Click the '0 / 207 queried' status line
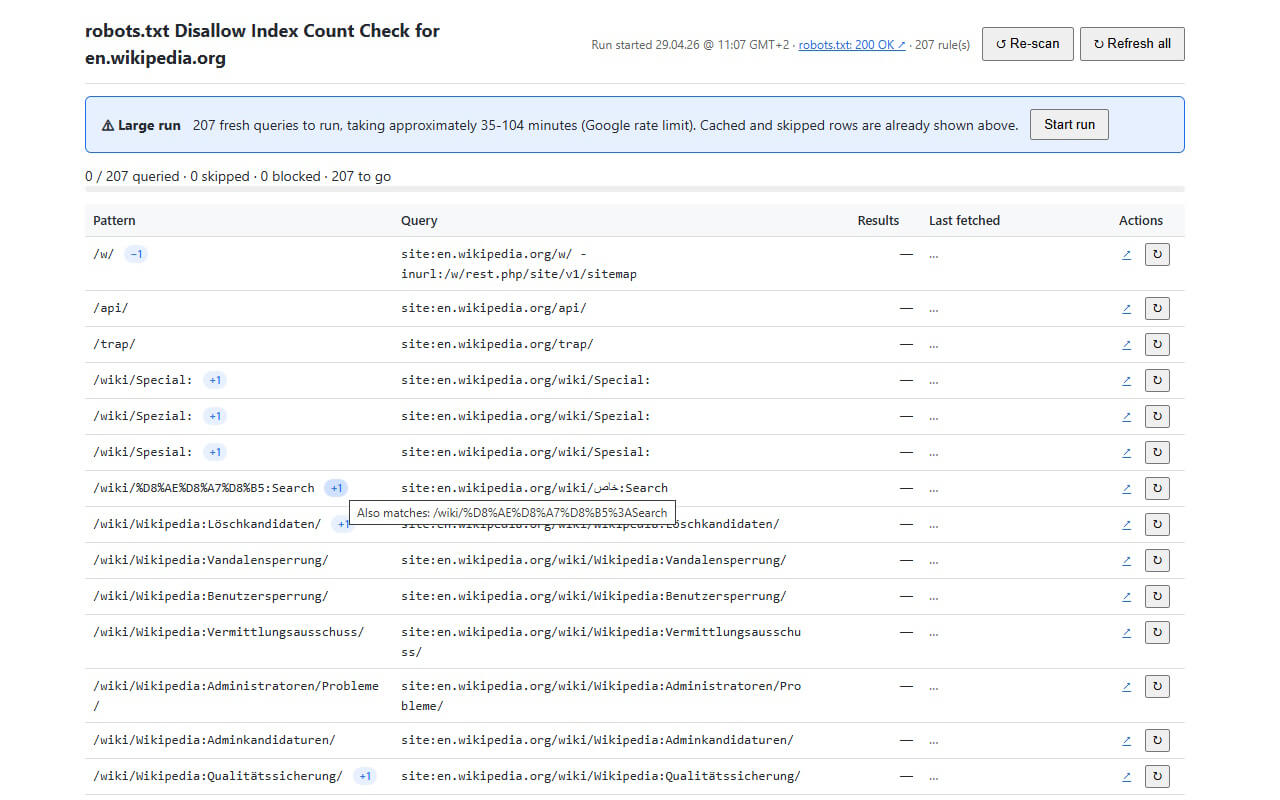 tap(238, 176)
